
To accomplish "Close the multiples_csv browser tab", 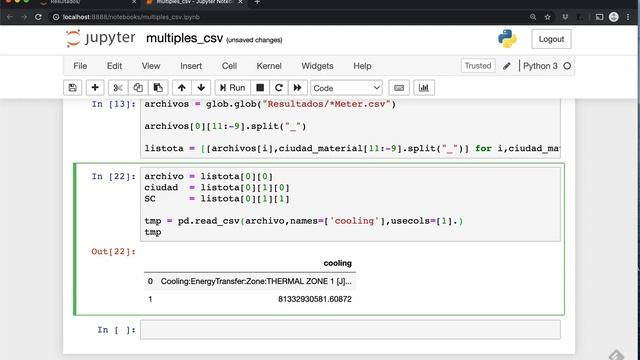I will point(241,2).
